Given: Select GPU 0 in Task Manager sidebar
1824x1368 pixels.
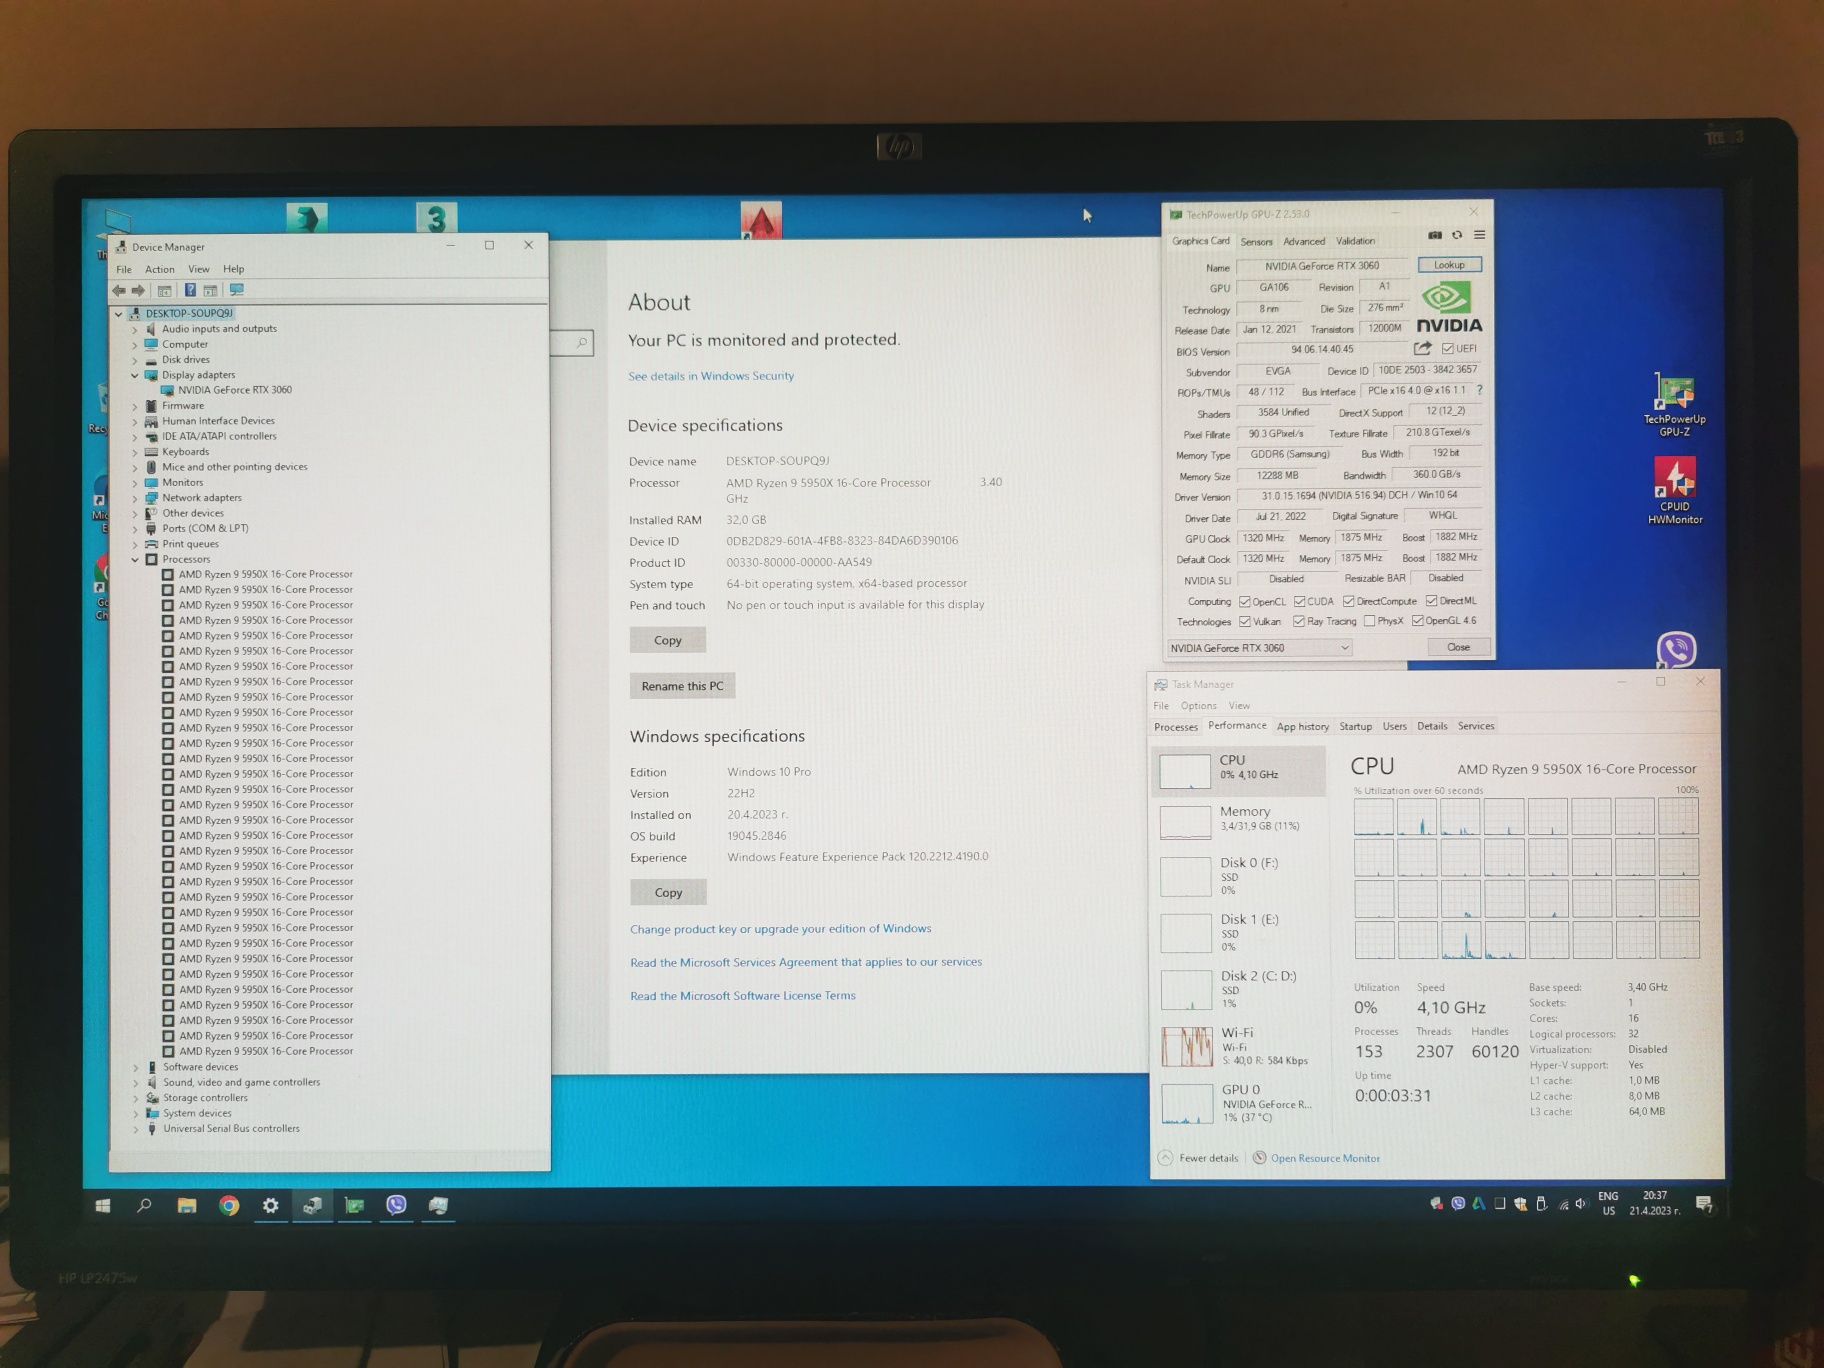Looking at the screenshot, I should [1238, 1103].
